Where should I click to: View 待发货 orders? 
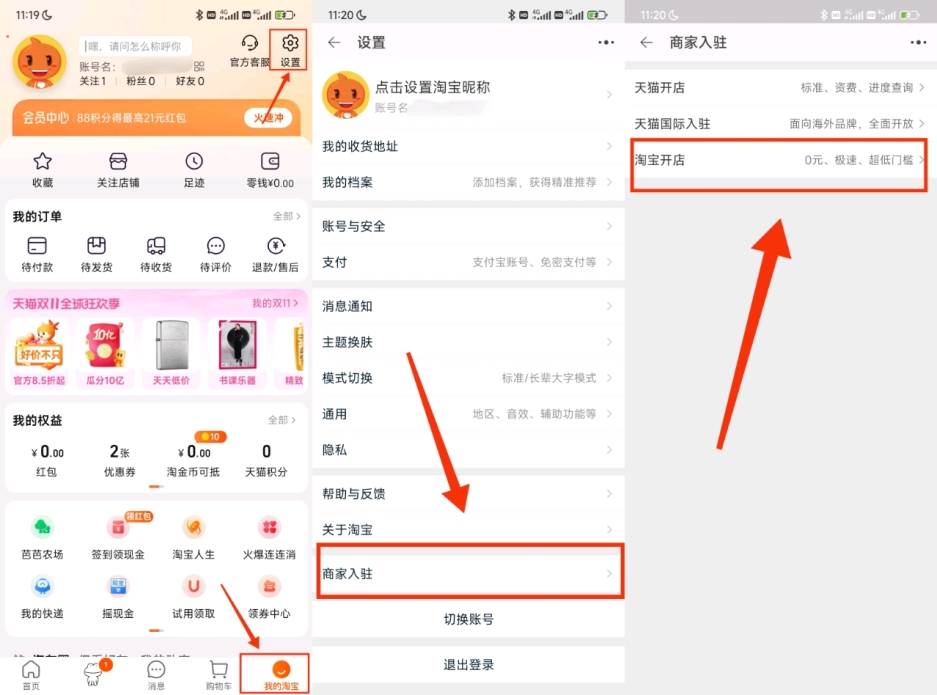coord(96,254)
